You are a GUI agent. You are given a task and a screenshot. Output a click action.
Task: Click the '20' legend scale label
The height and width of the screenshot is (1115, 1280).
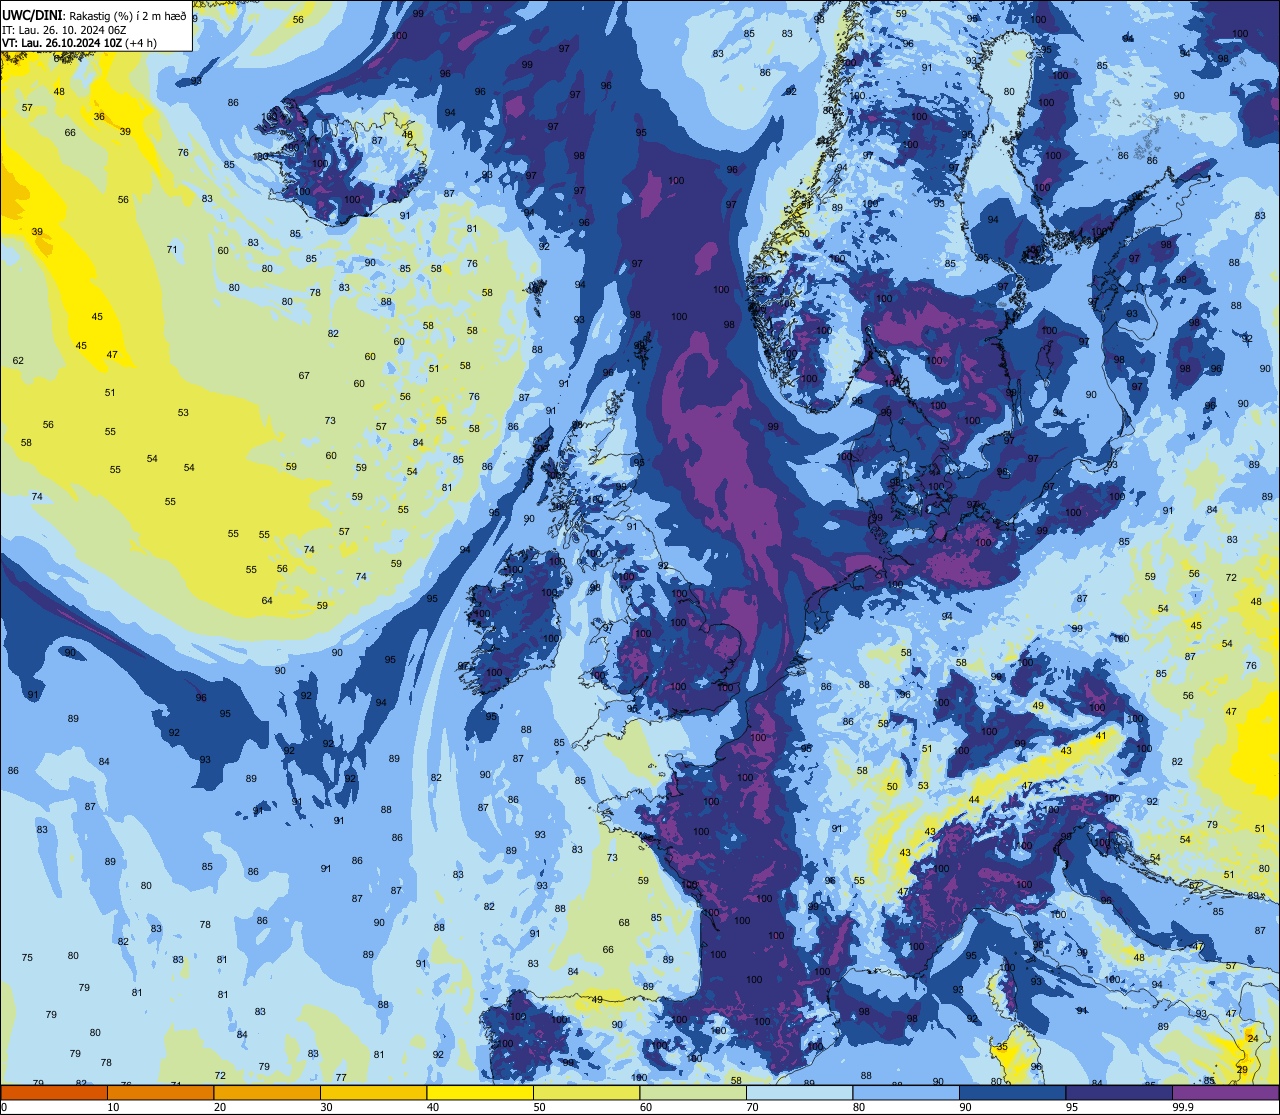coord(220,1107)
